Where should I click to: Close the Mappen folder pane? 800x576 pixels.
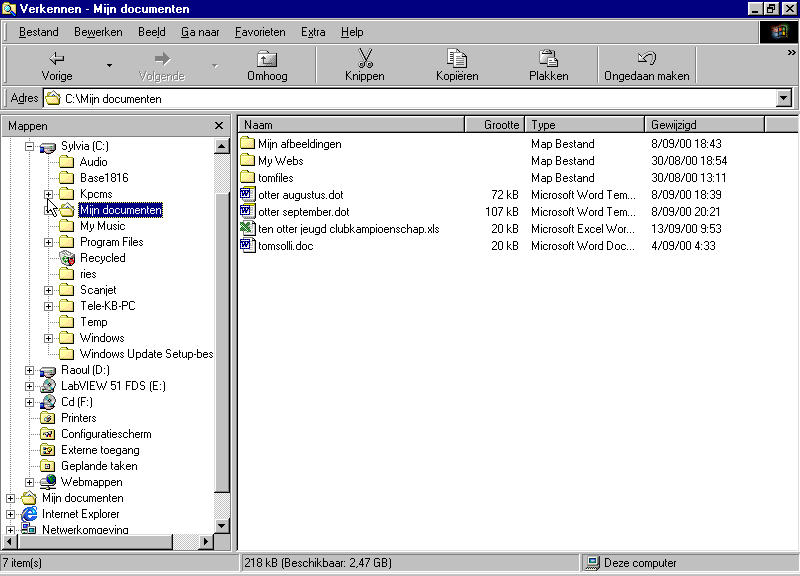coord(219,126)
